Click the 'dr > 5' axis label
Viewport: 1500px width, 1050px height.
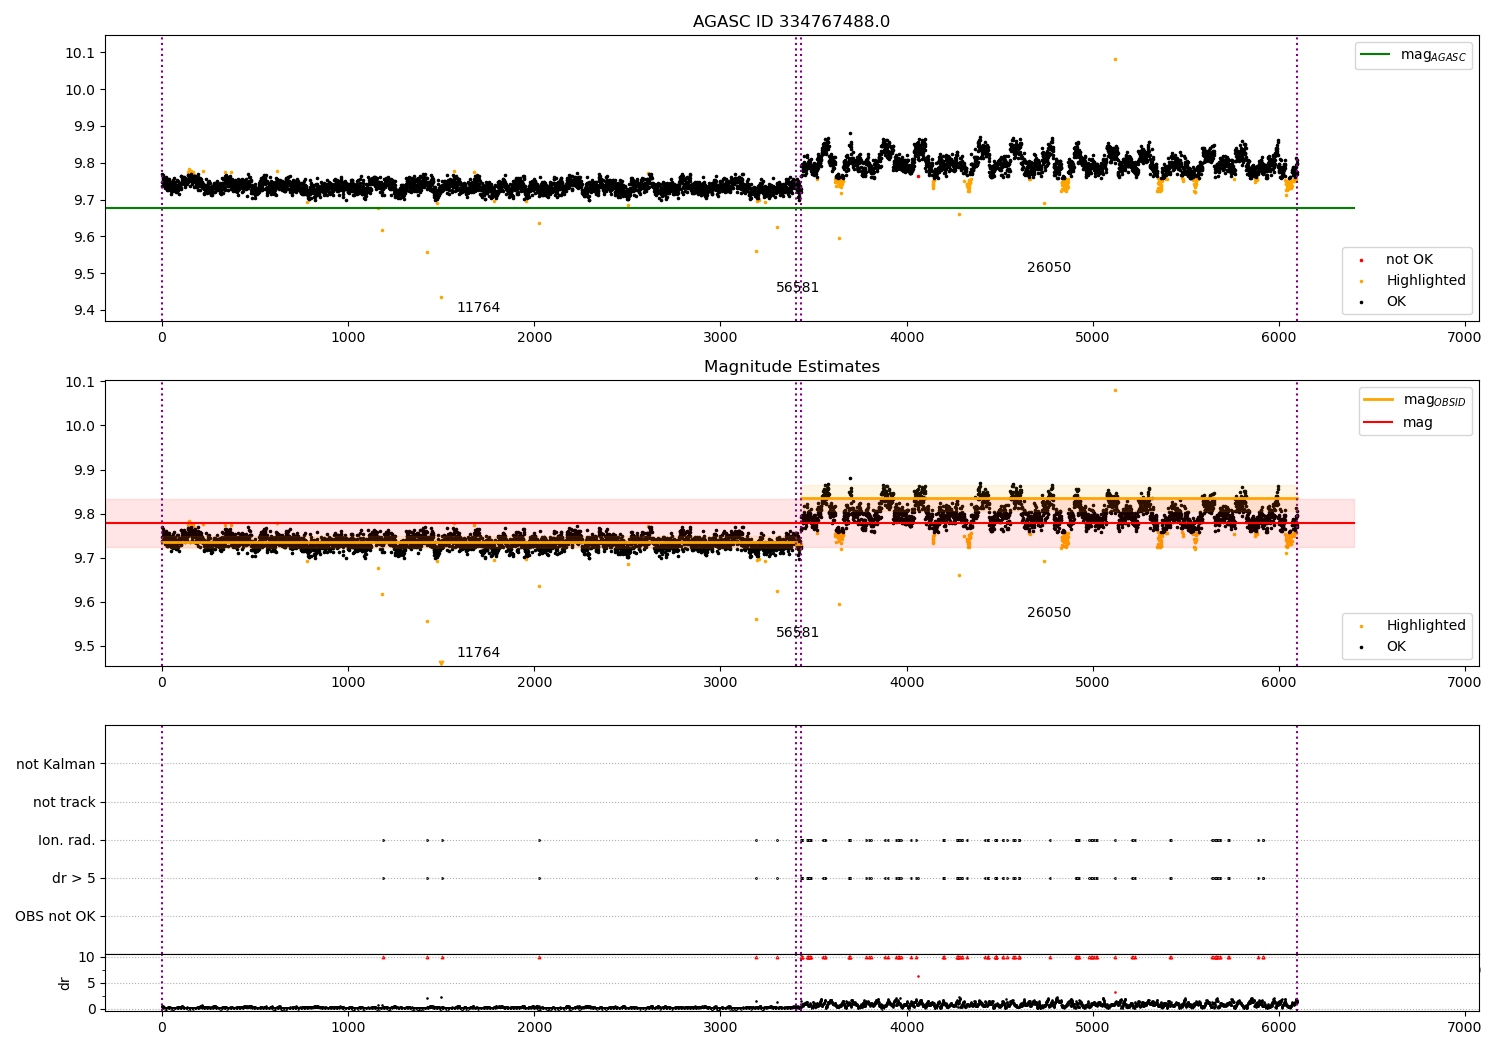74,879
